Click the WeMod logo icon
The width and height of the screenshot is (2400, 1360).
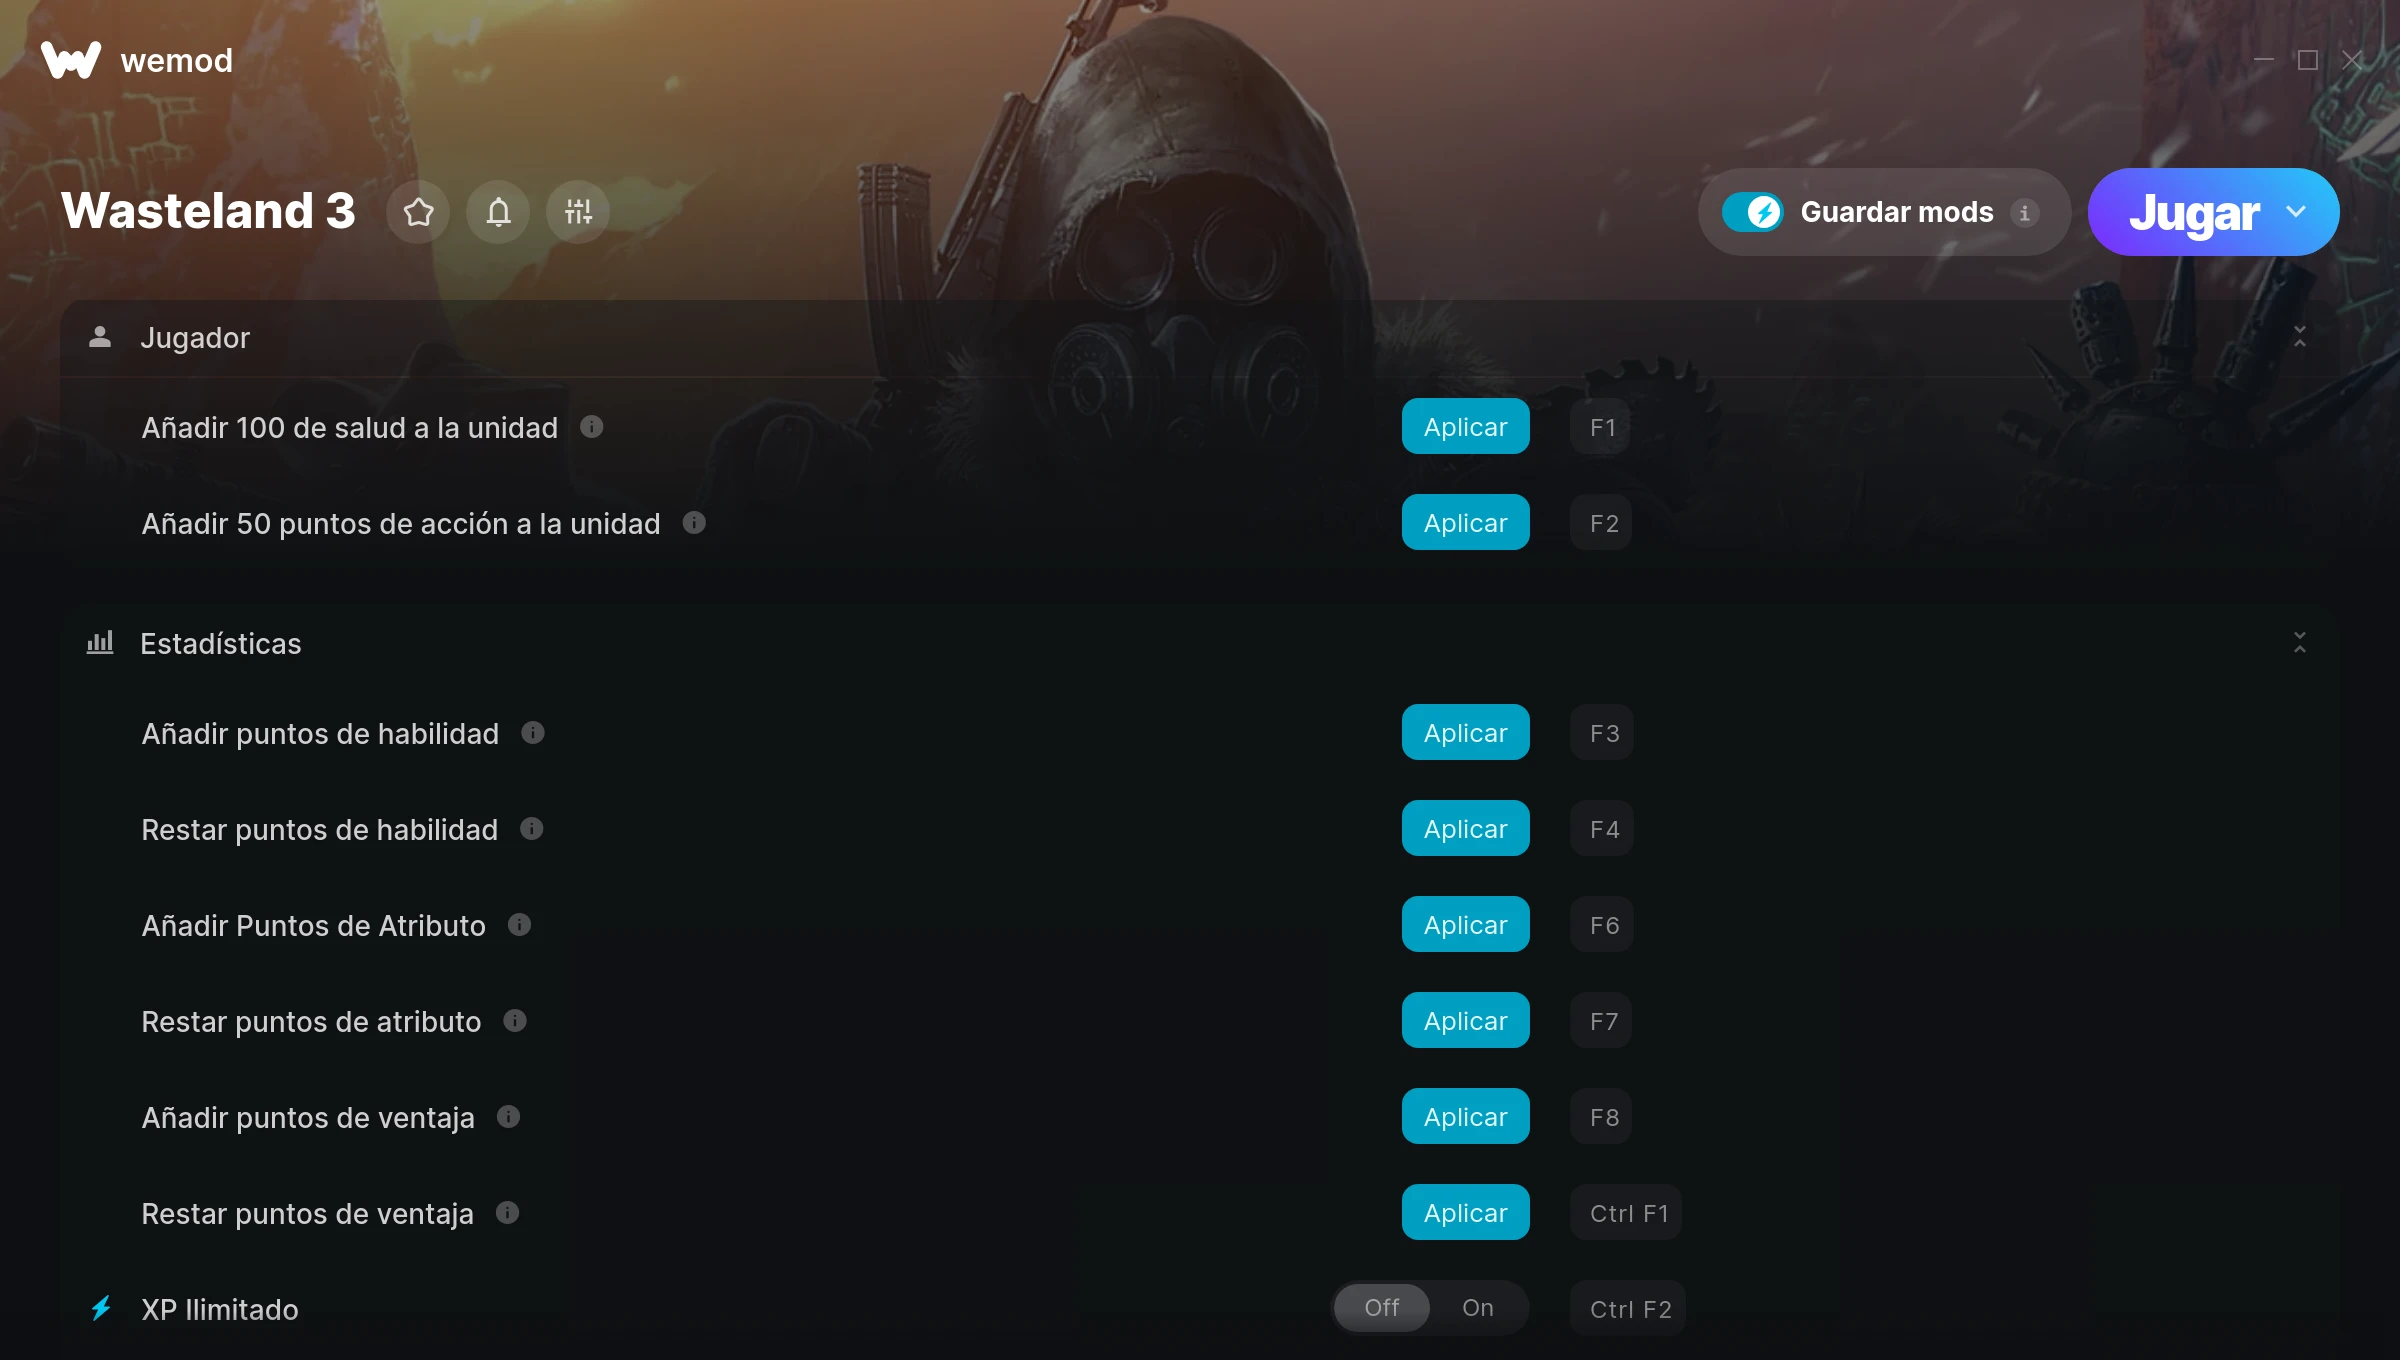(71, 60)
